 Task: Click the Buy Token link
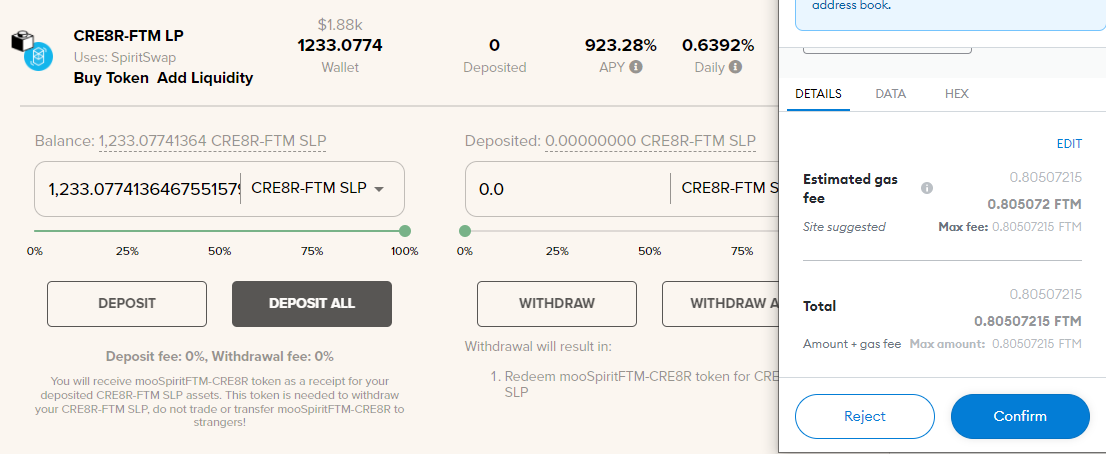(111, 78)
